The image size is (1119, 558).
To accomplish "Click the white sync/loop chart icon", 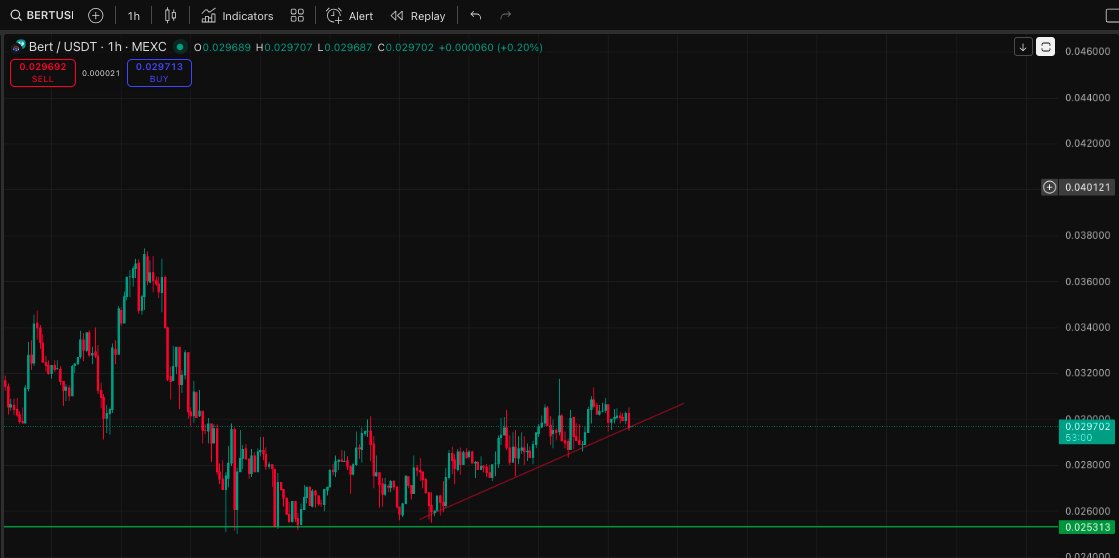I will [x=1045, y=47].
